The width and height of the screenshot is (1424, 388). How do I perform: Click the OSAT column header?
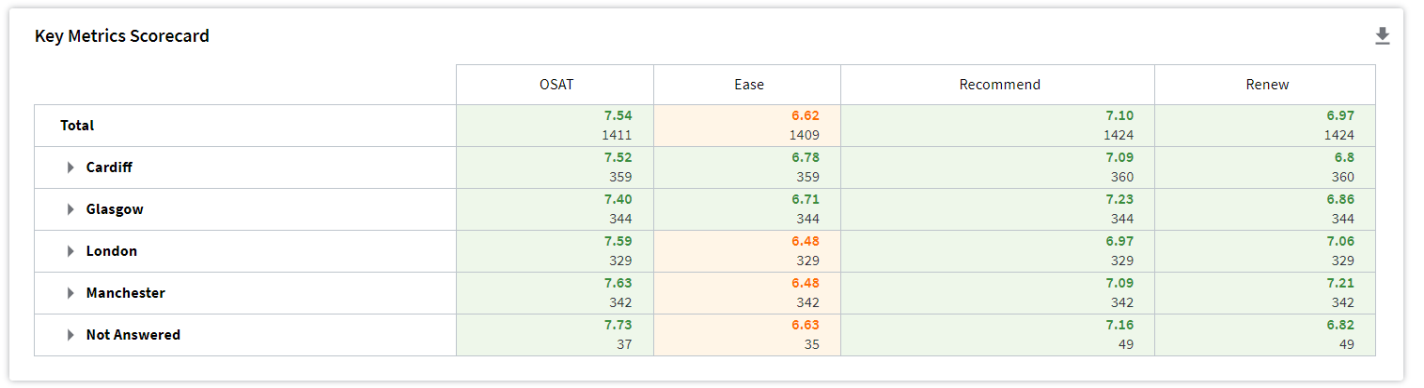click(x=555, y=85)
